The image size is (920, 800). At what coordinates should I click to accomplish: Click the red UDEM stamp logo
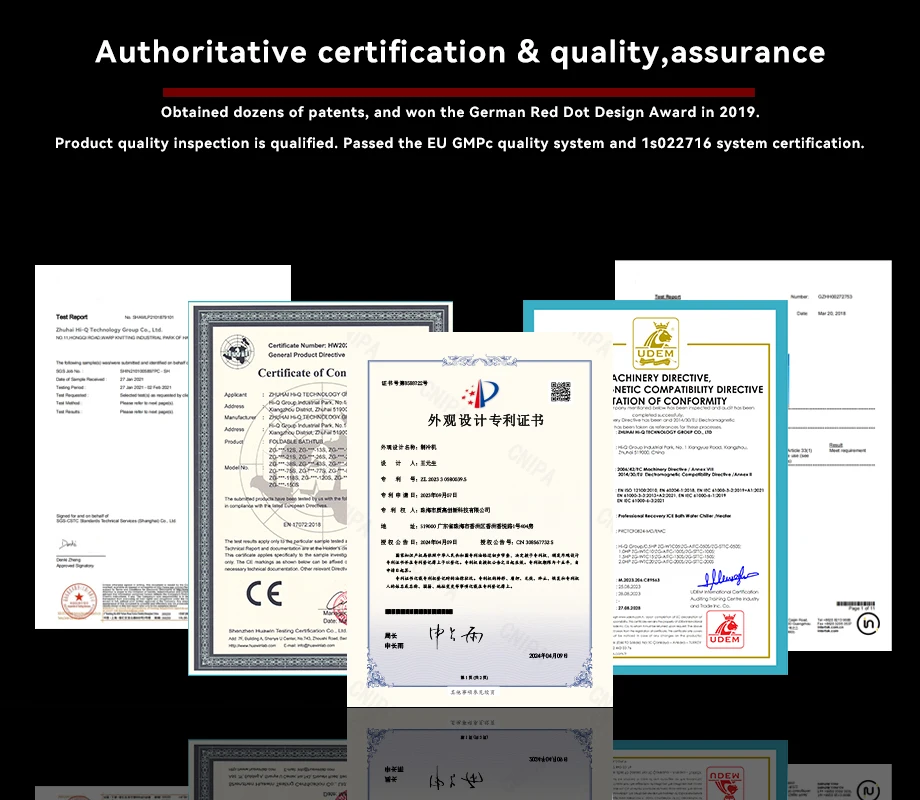pos(725,629)
